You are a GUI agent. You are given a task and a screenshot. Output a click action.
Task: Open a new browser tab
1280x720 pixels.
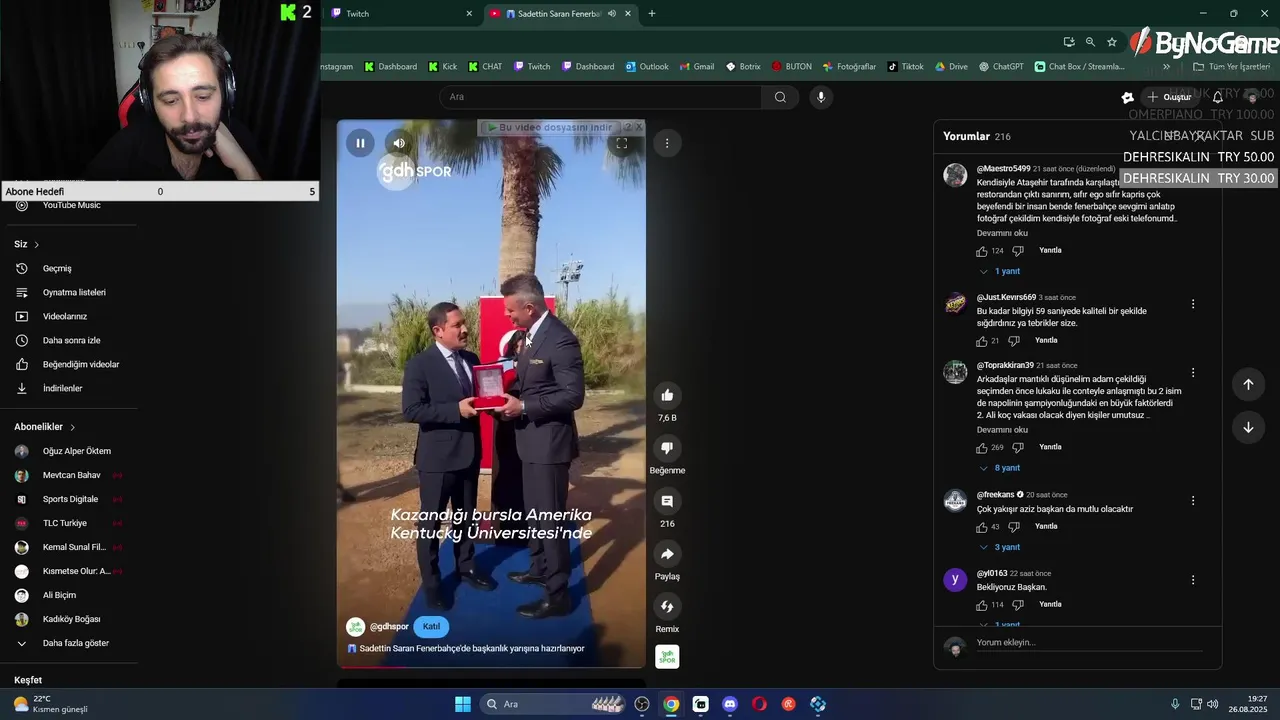[652, 14]
